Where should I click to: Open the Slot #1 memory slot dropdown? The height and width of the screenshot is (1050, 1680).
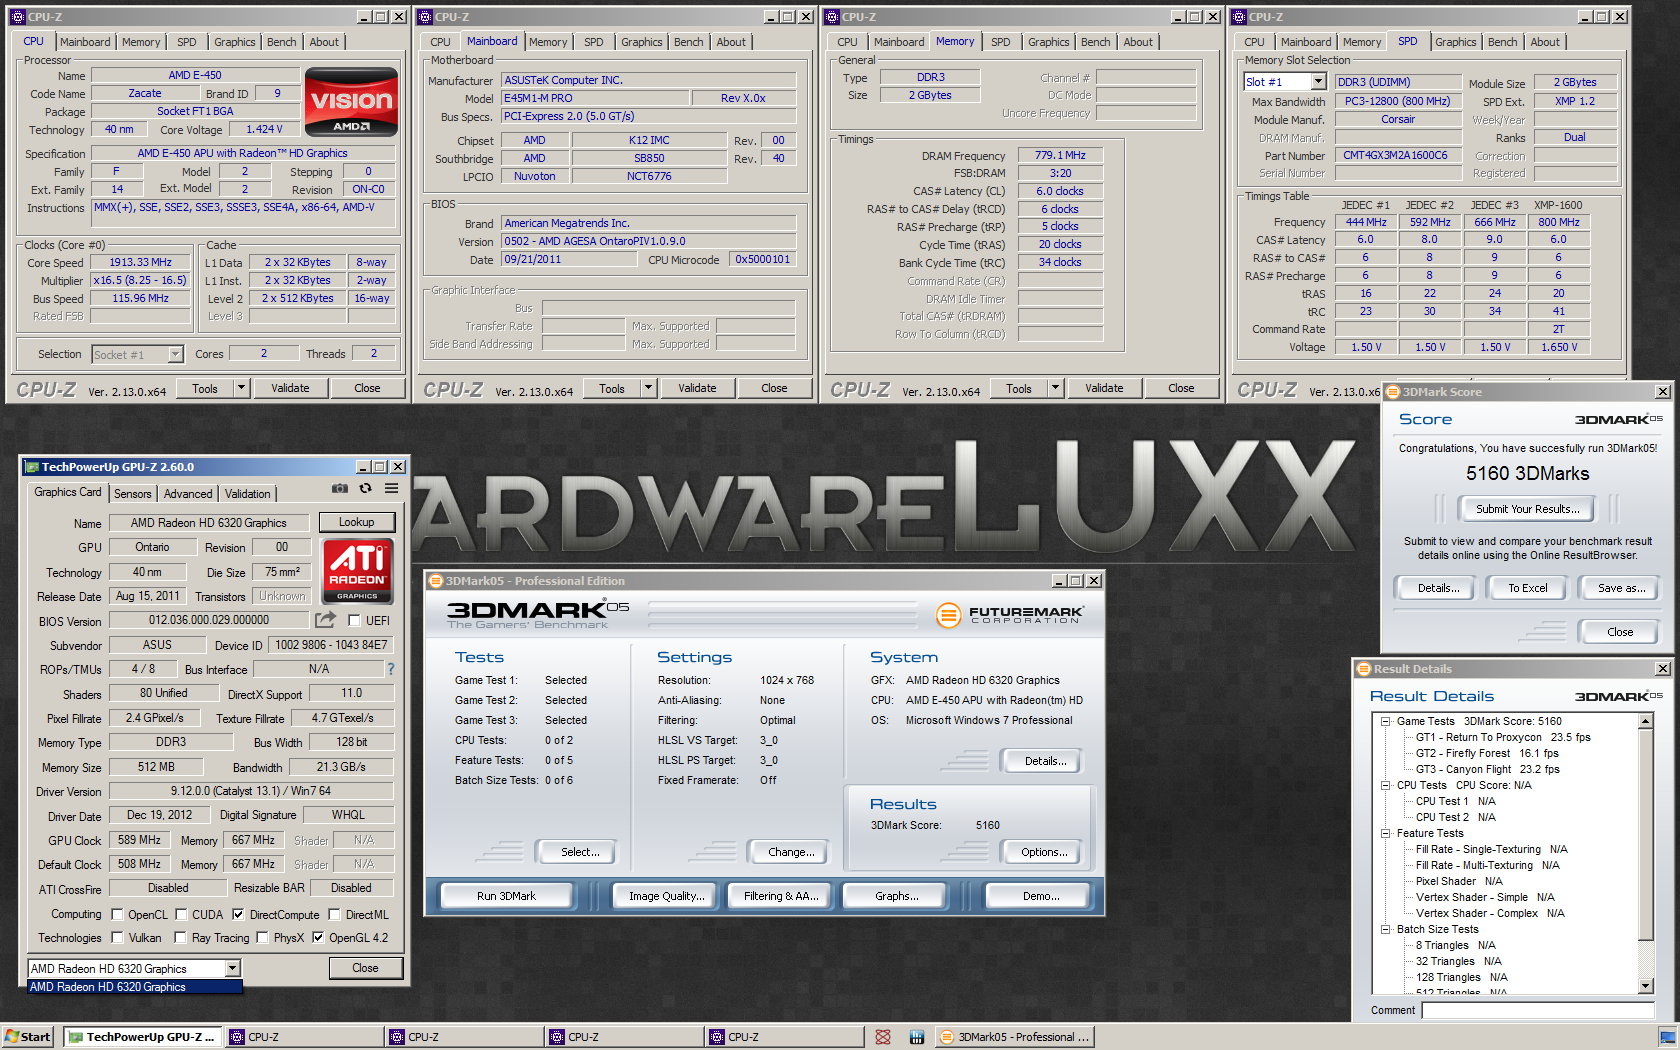pos(1318,82)
